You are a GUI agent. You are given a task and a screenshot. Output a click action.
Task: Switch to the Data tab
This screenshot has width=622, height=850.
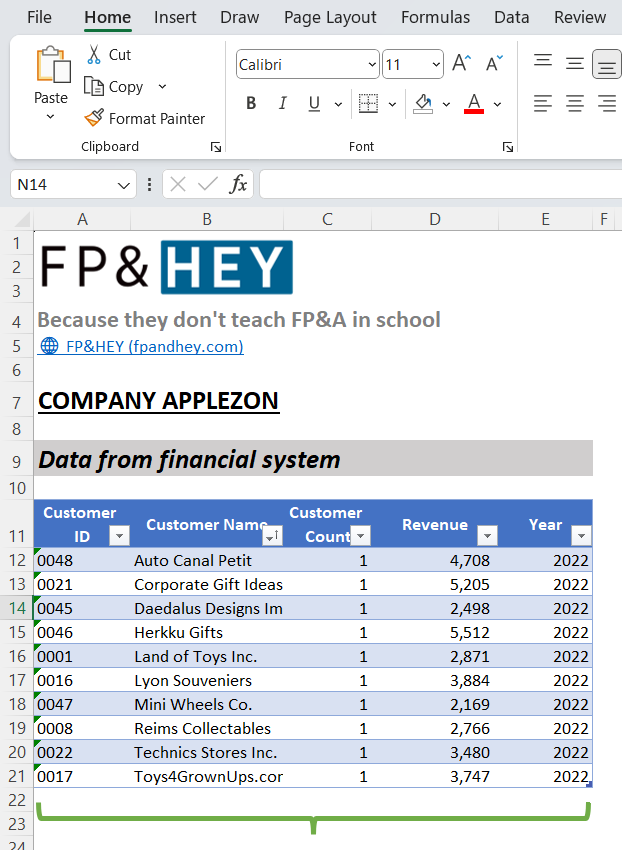511,17
